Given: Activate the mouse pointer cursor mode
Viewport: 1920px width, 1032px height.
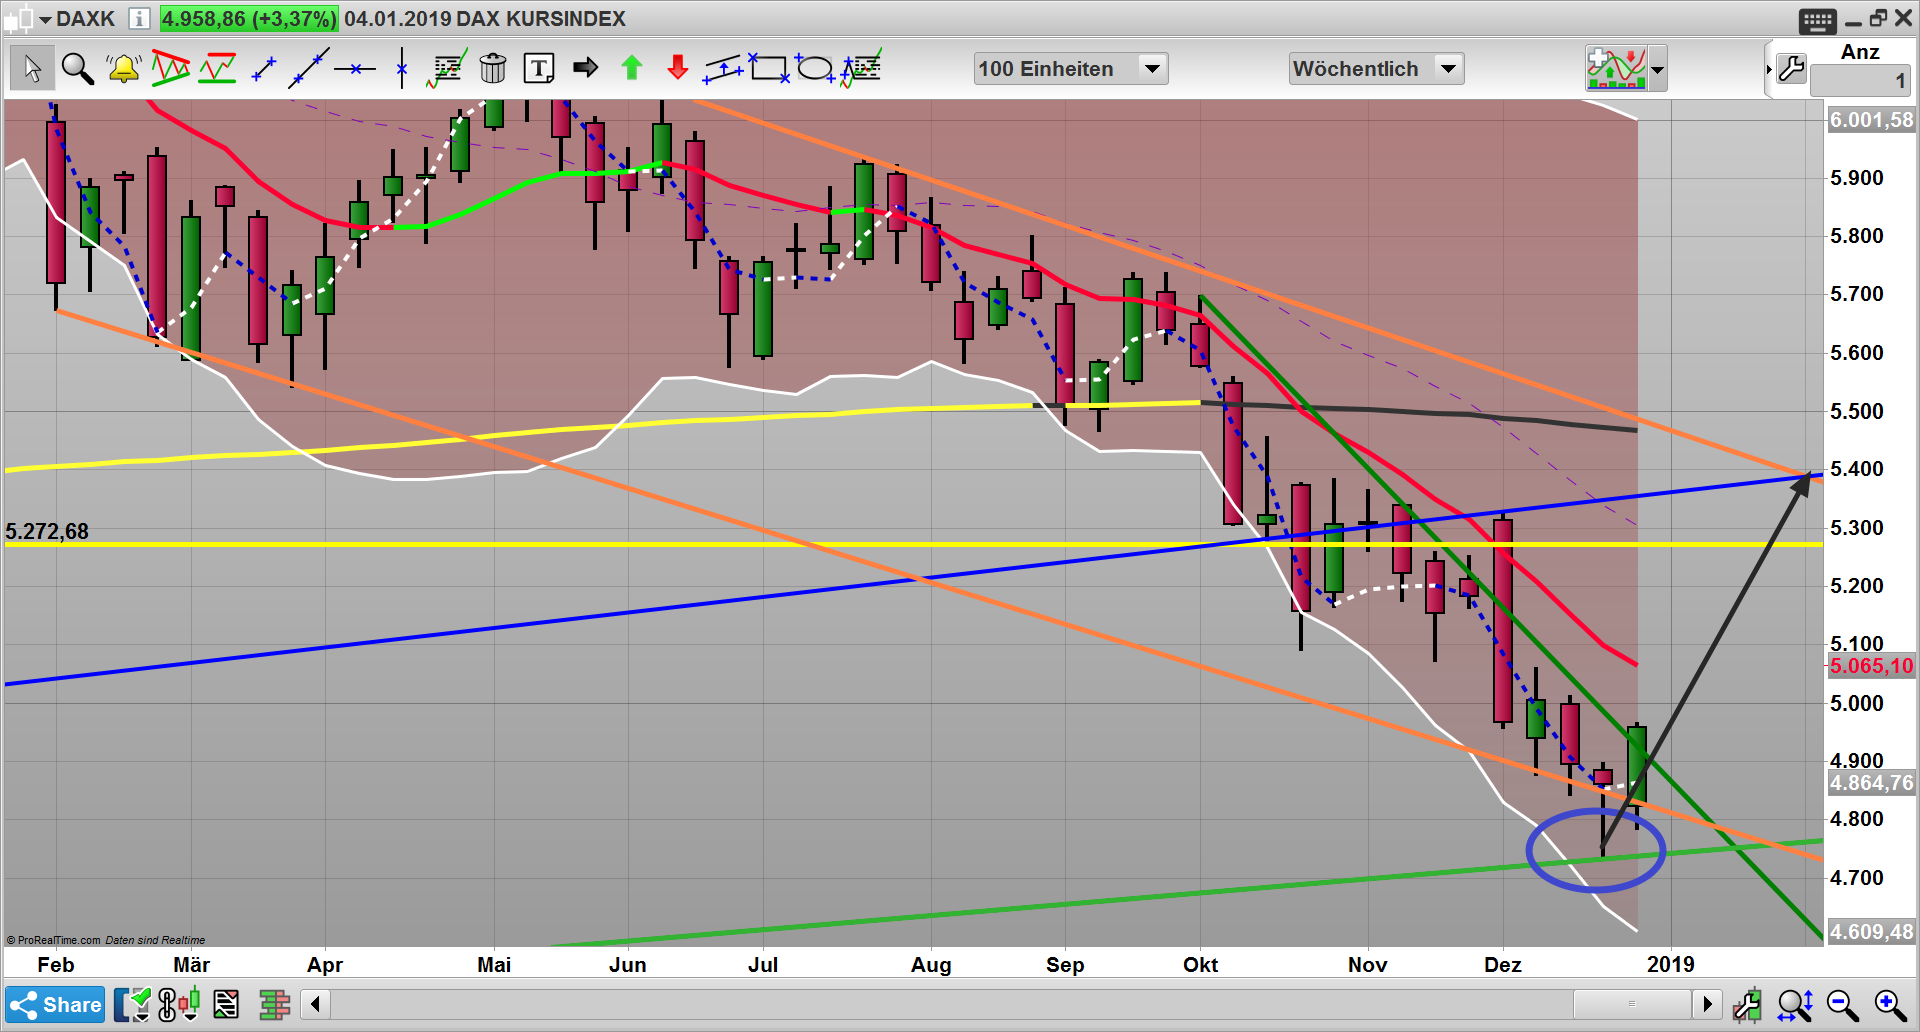Looking at the screenshot, I should point(32,69).
